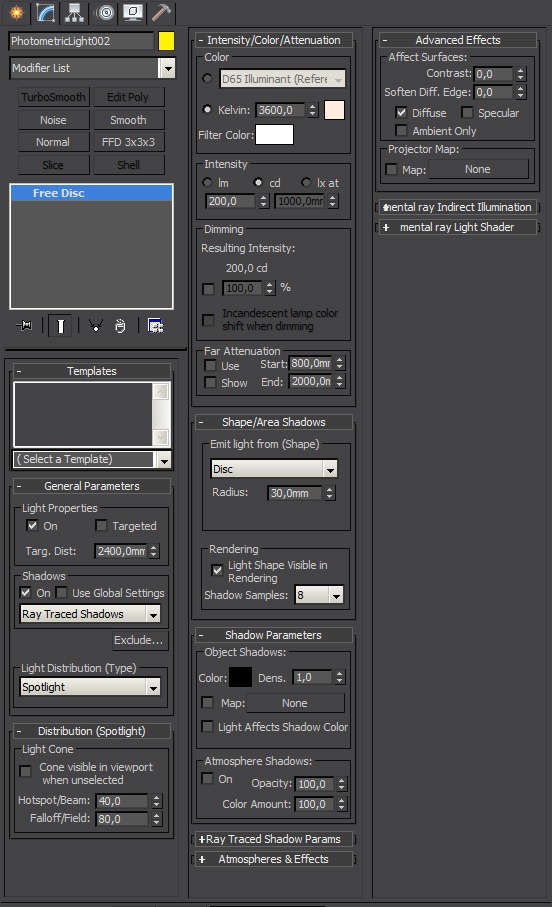
Task: Click the shadow Map None button
Action: (x=295, y=703)
